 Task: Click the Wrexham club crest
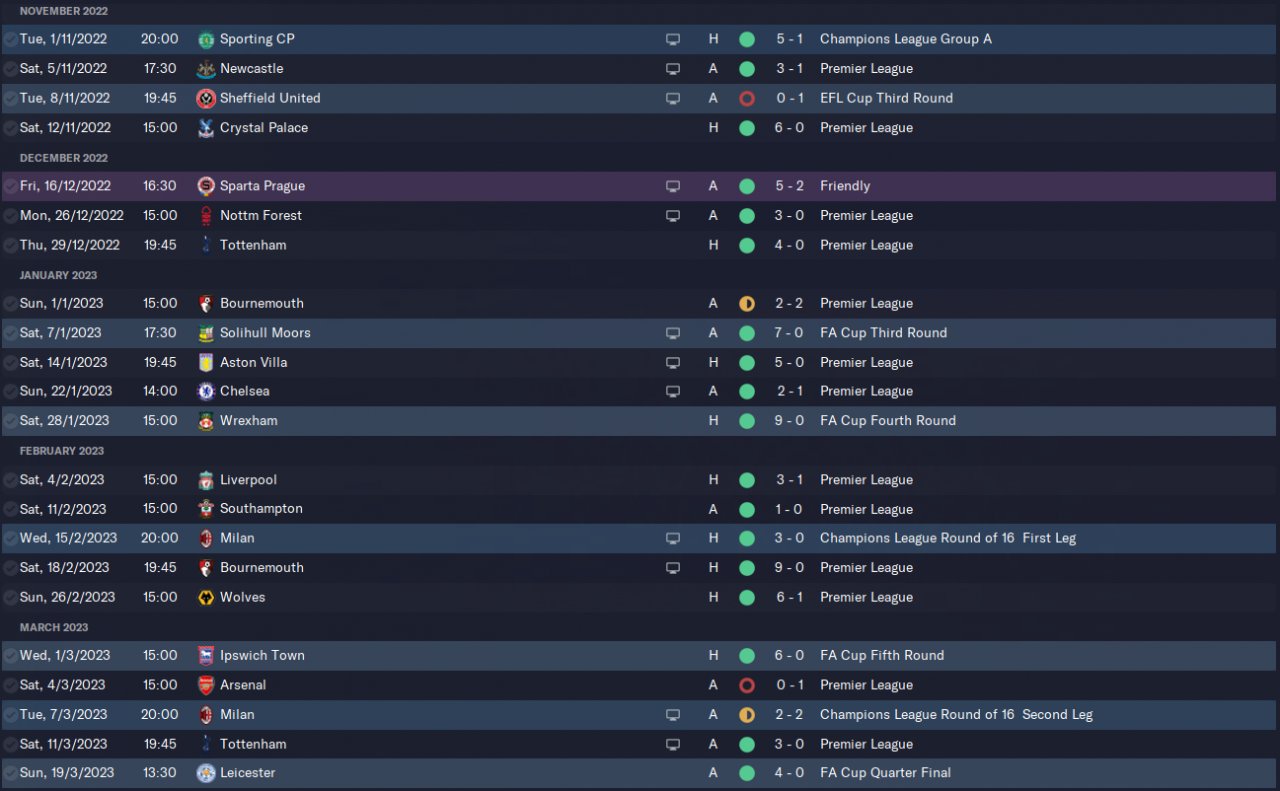click(206, 421)
